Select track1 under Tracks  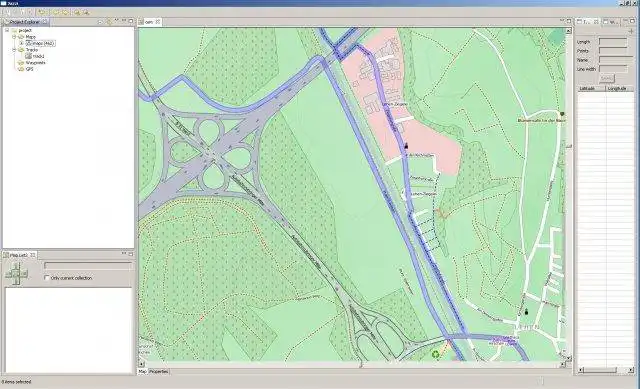(38, 56)
